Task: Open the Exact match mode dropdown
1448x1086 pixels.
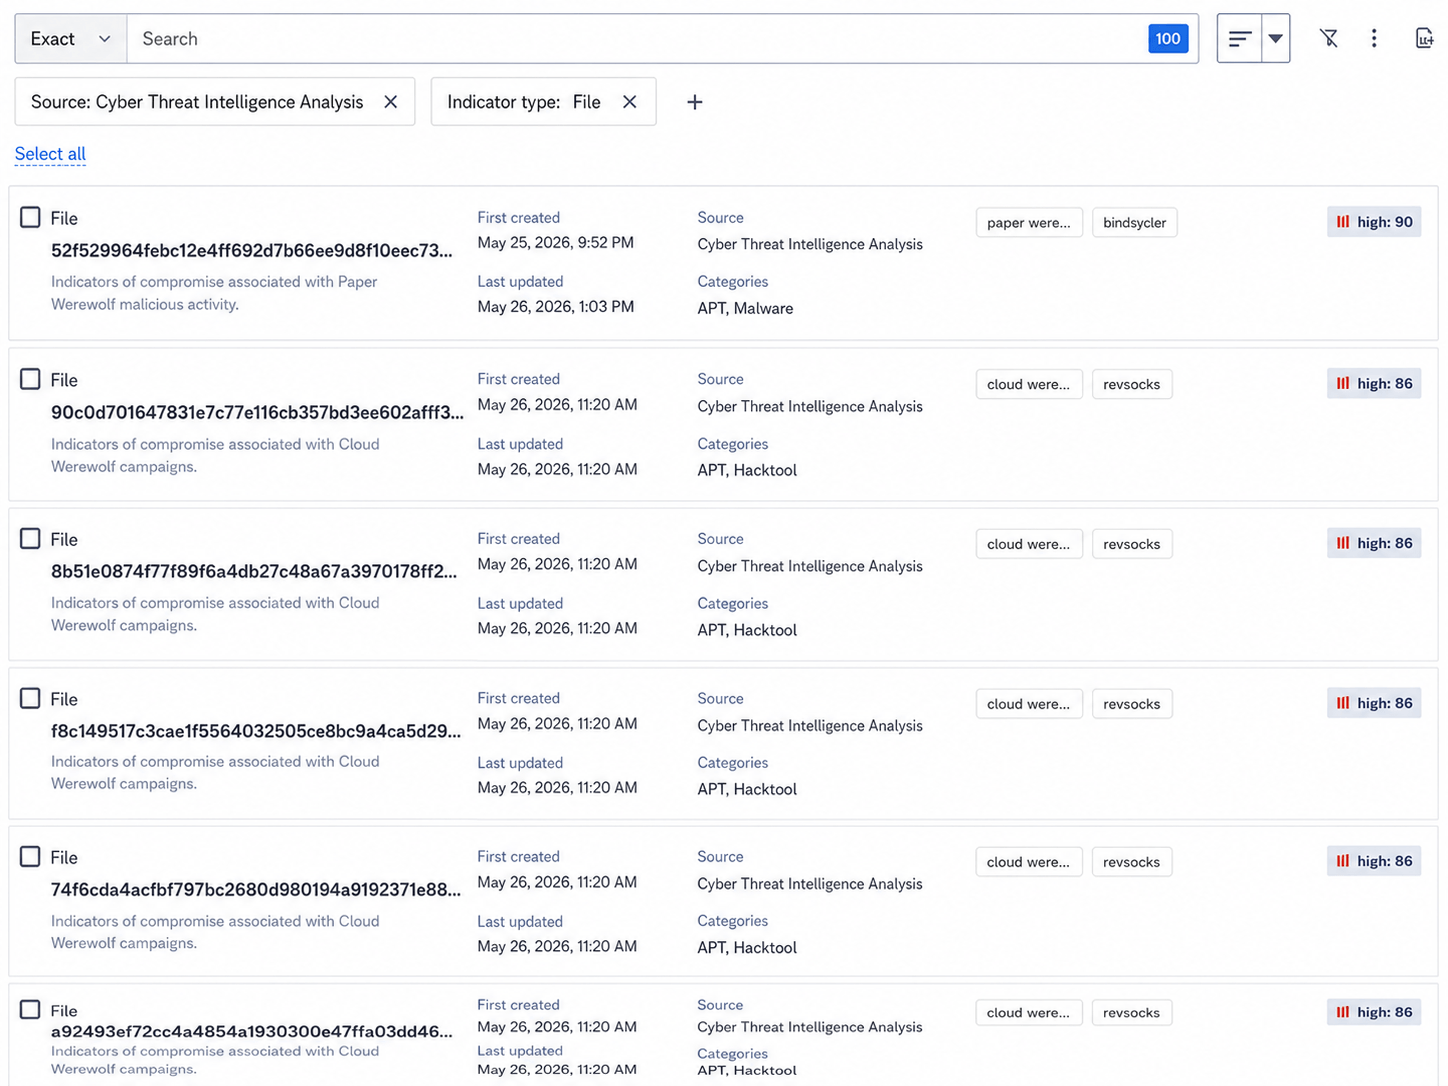Action: coord(71,39)
